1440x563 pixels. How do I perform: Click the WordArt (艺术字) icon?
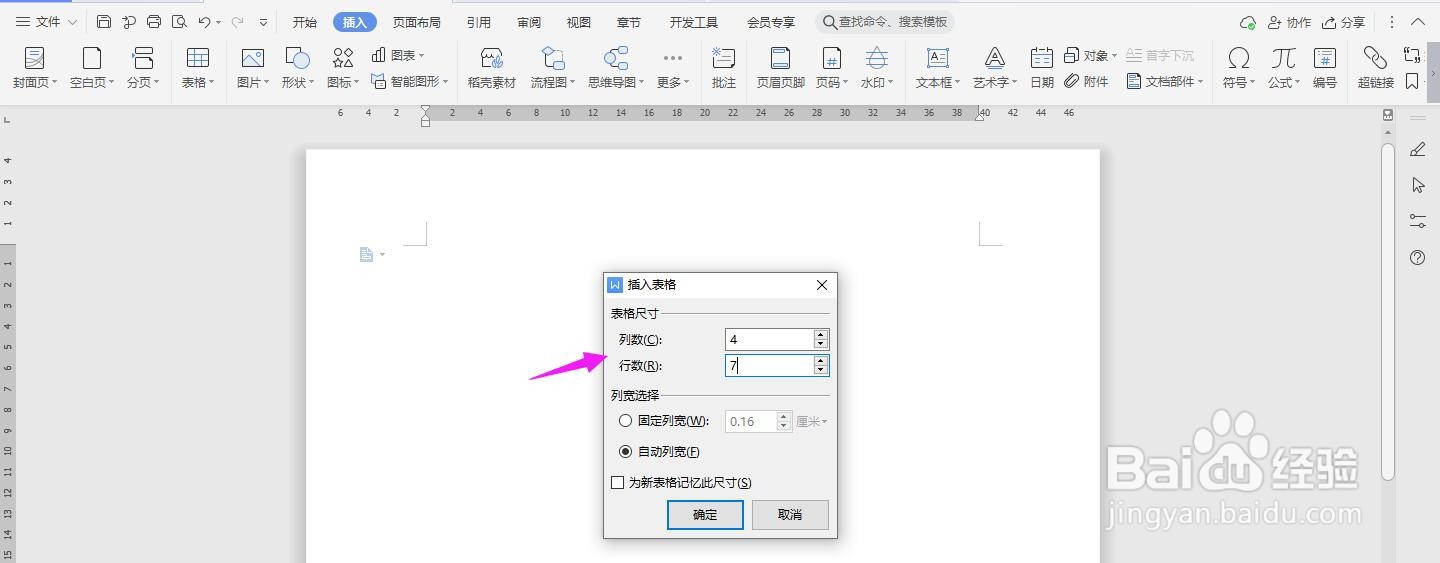coord(994,58)
